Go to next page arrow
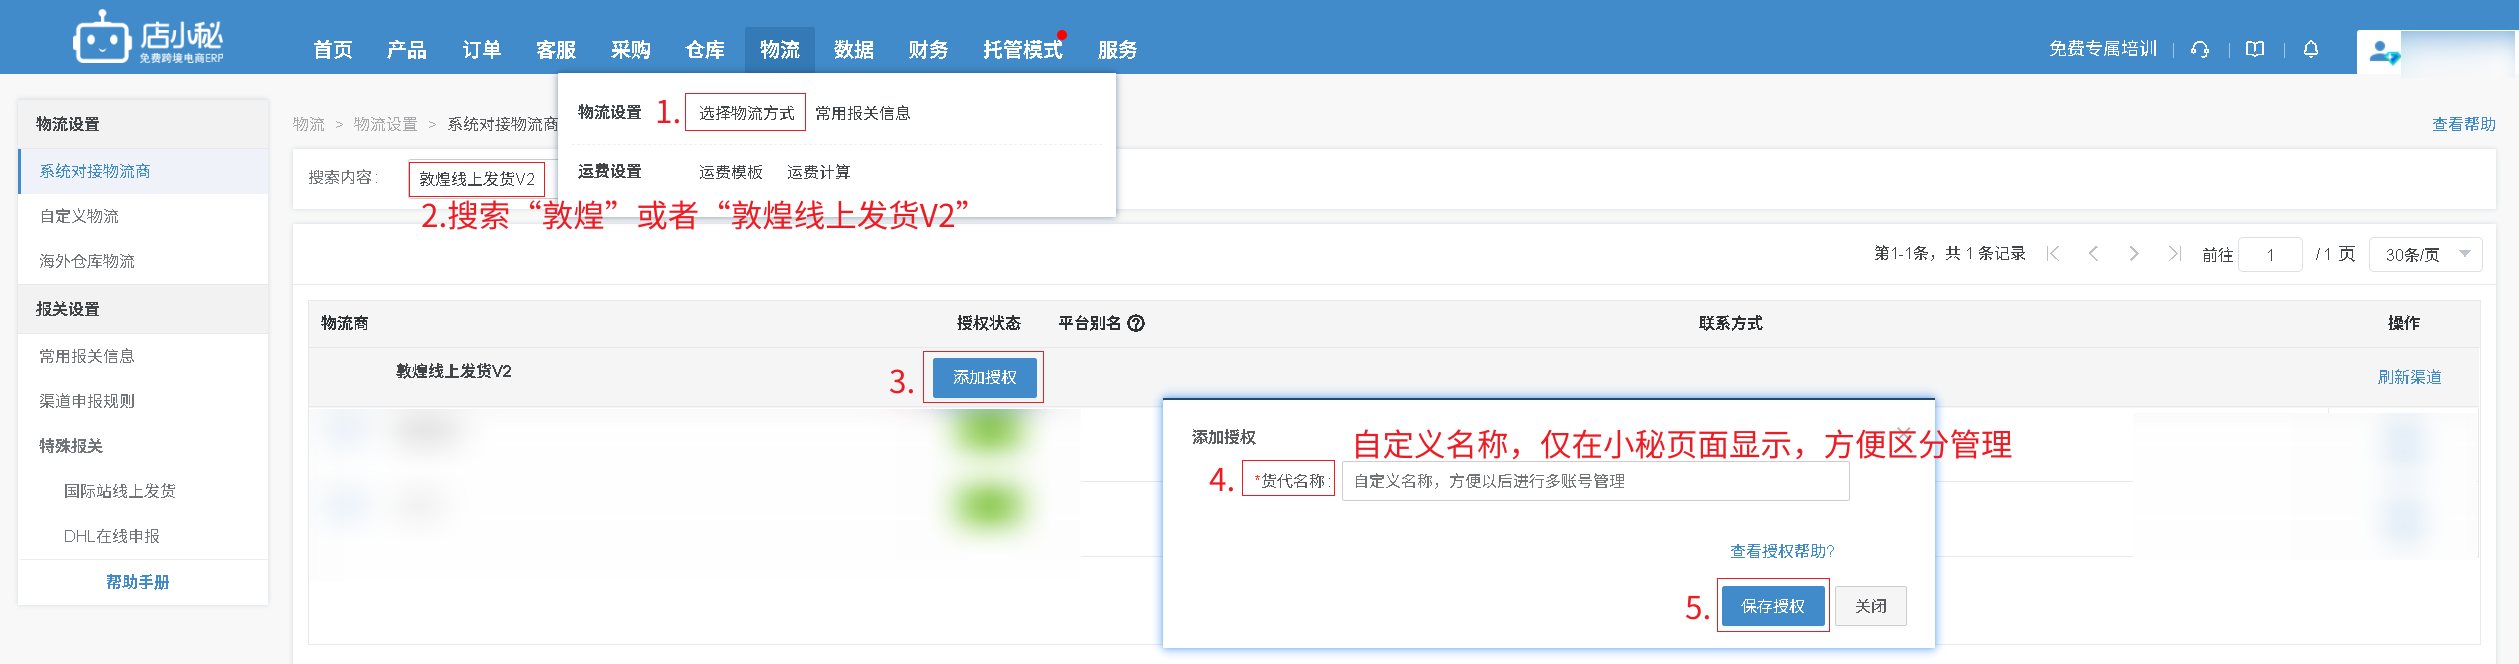The image size is (2519, 664). pos(2134,254)
